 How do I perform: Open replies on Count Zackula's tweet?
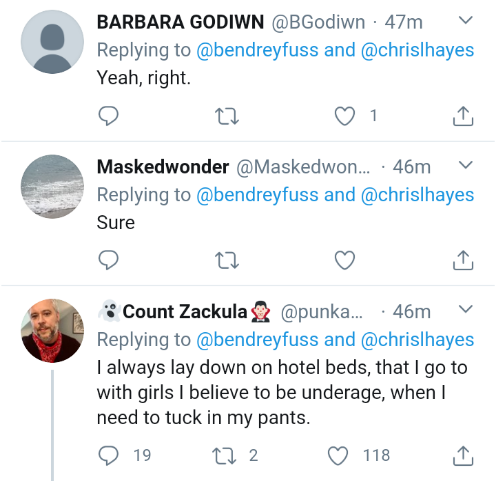[108, 455]
